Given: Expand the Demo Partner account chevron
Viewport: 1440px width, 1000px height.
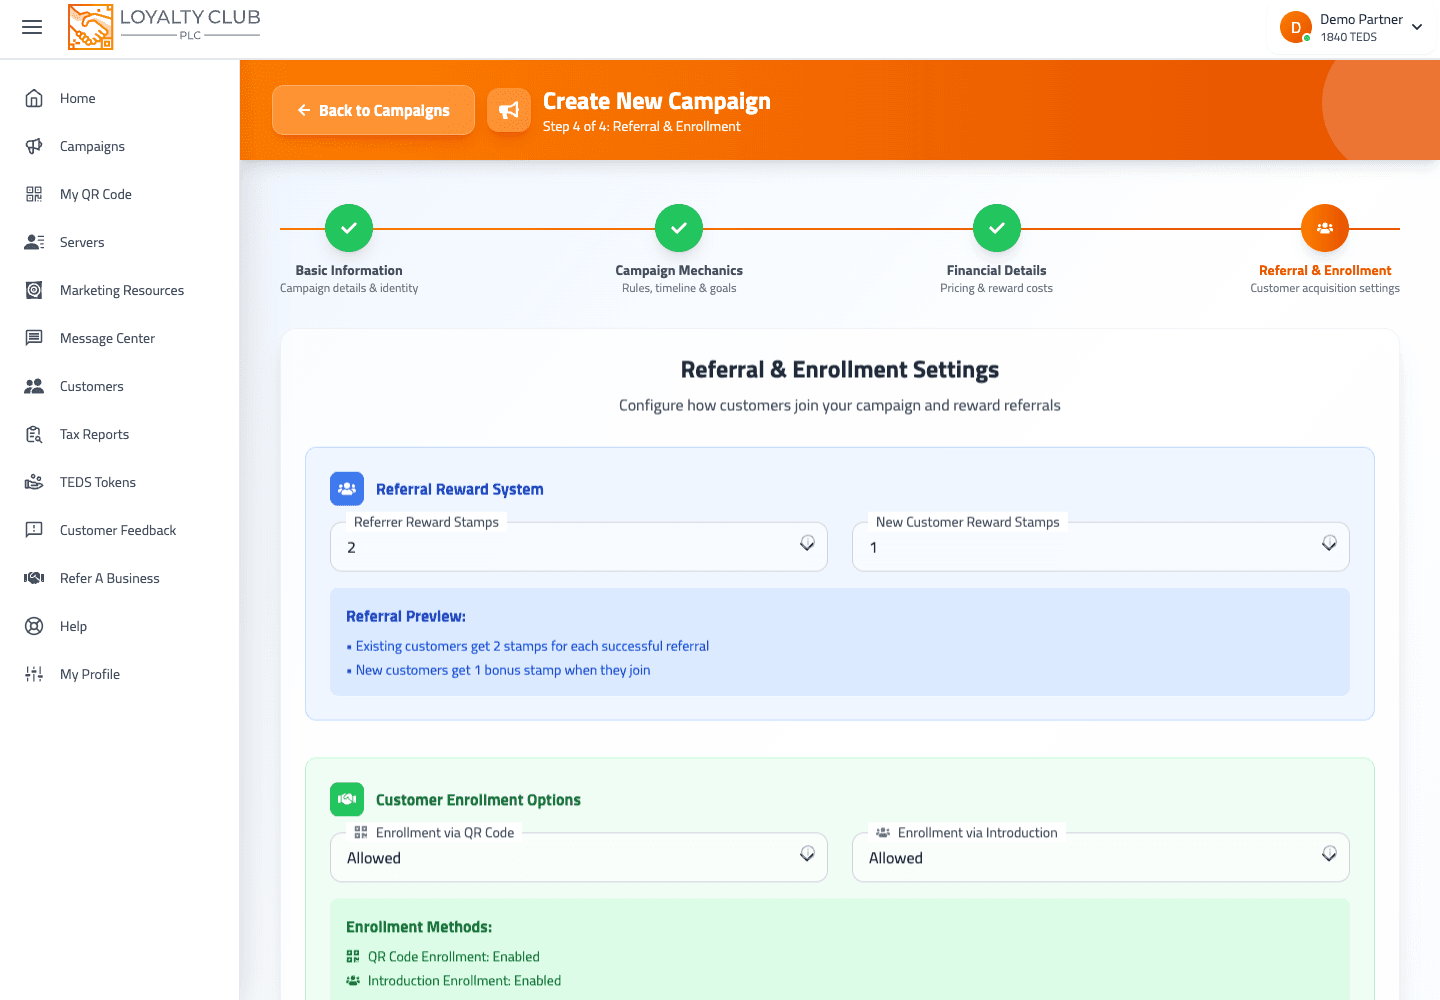Looking at the screenshot, I should (x=1417, y=27).
